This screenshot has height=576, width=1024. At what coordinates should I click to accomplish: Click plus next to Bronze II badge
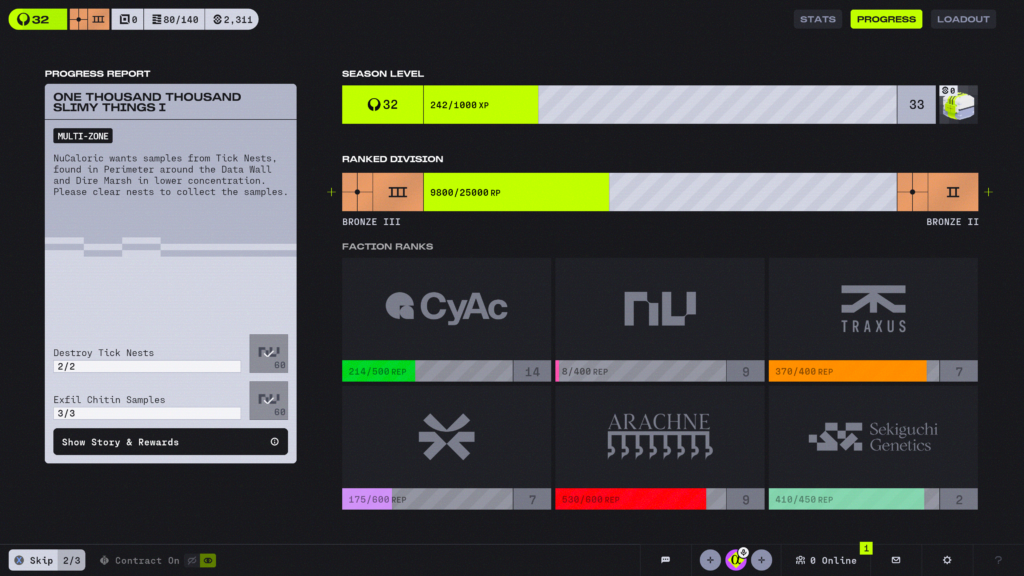pyautogui.click(x=988, y=192)
